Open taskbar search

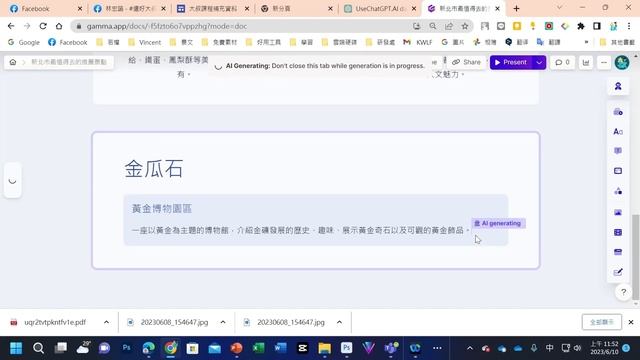(x=38, y=348)
